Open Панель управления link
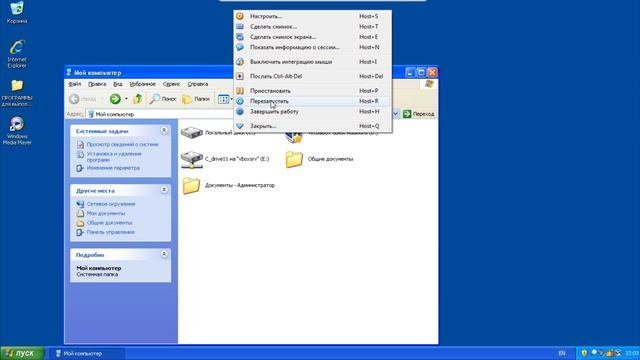 pos(111,232)
